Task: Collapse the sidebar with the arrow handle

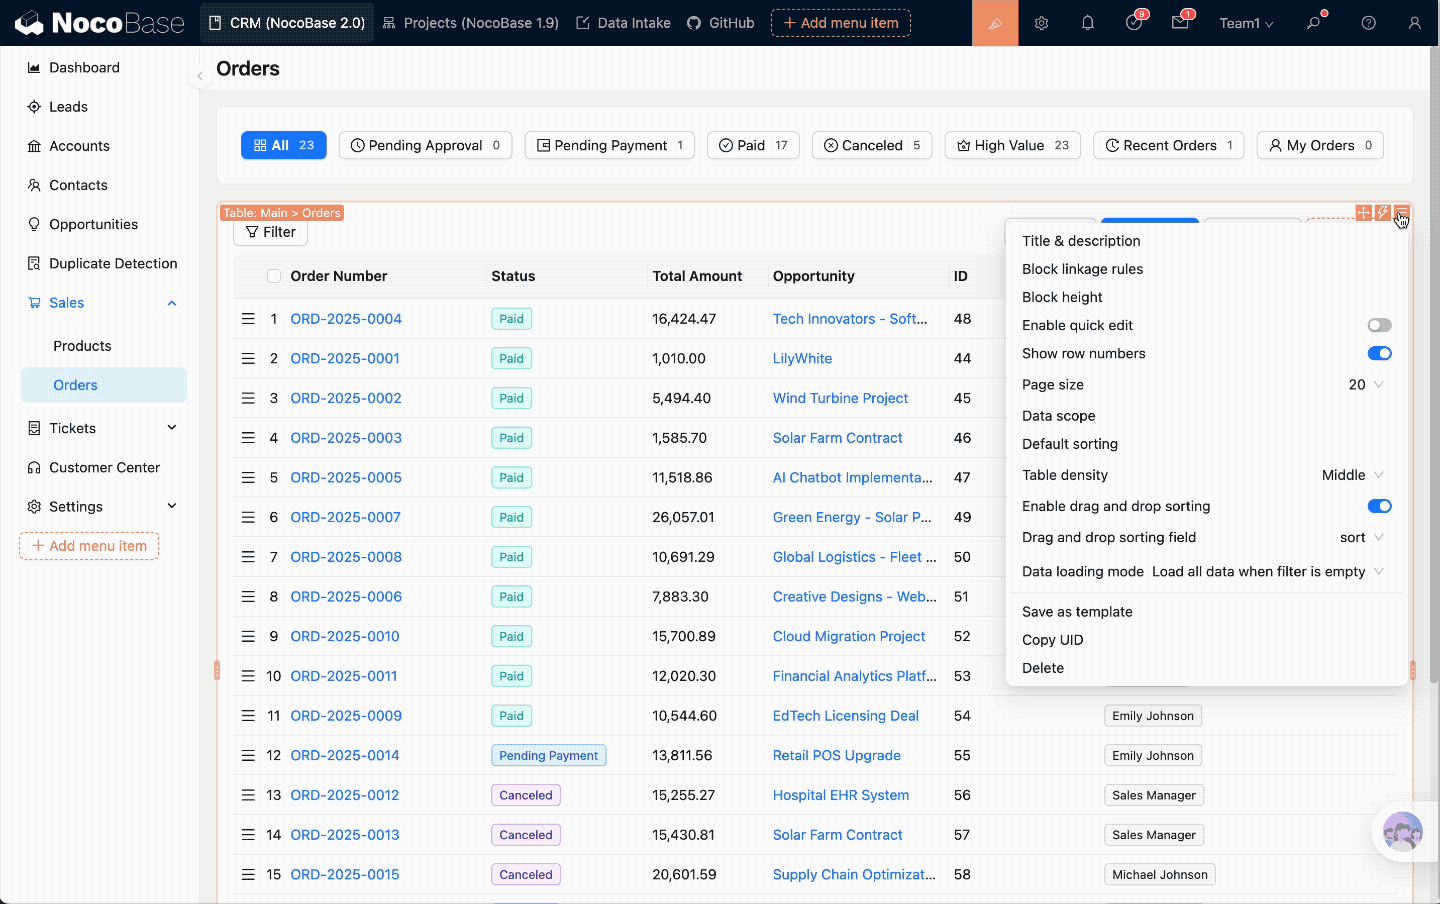Action: pyautogui.click(x=200, y=76)
